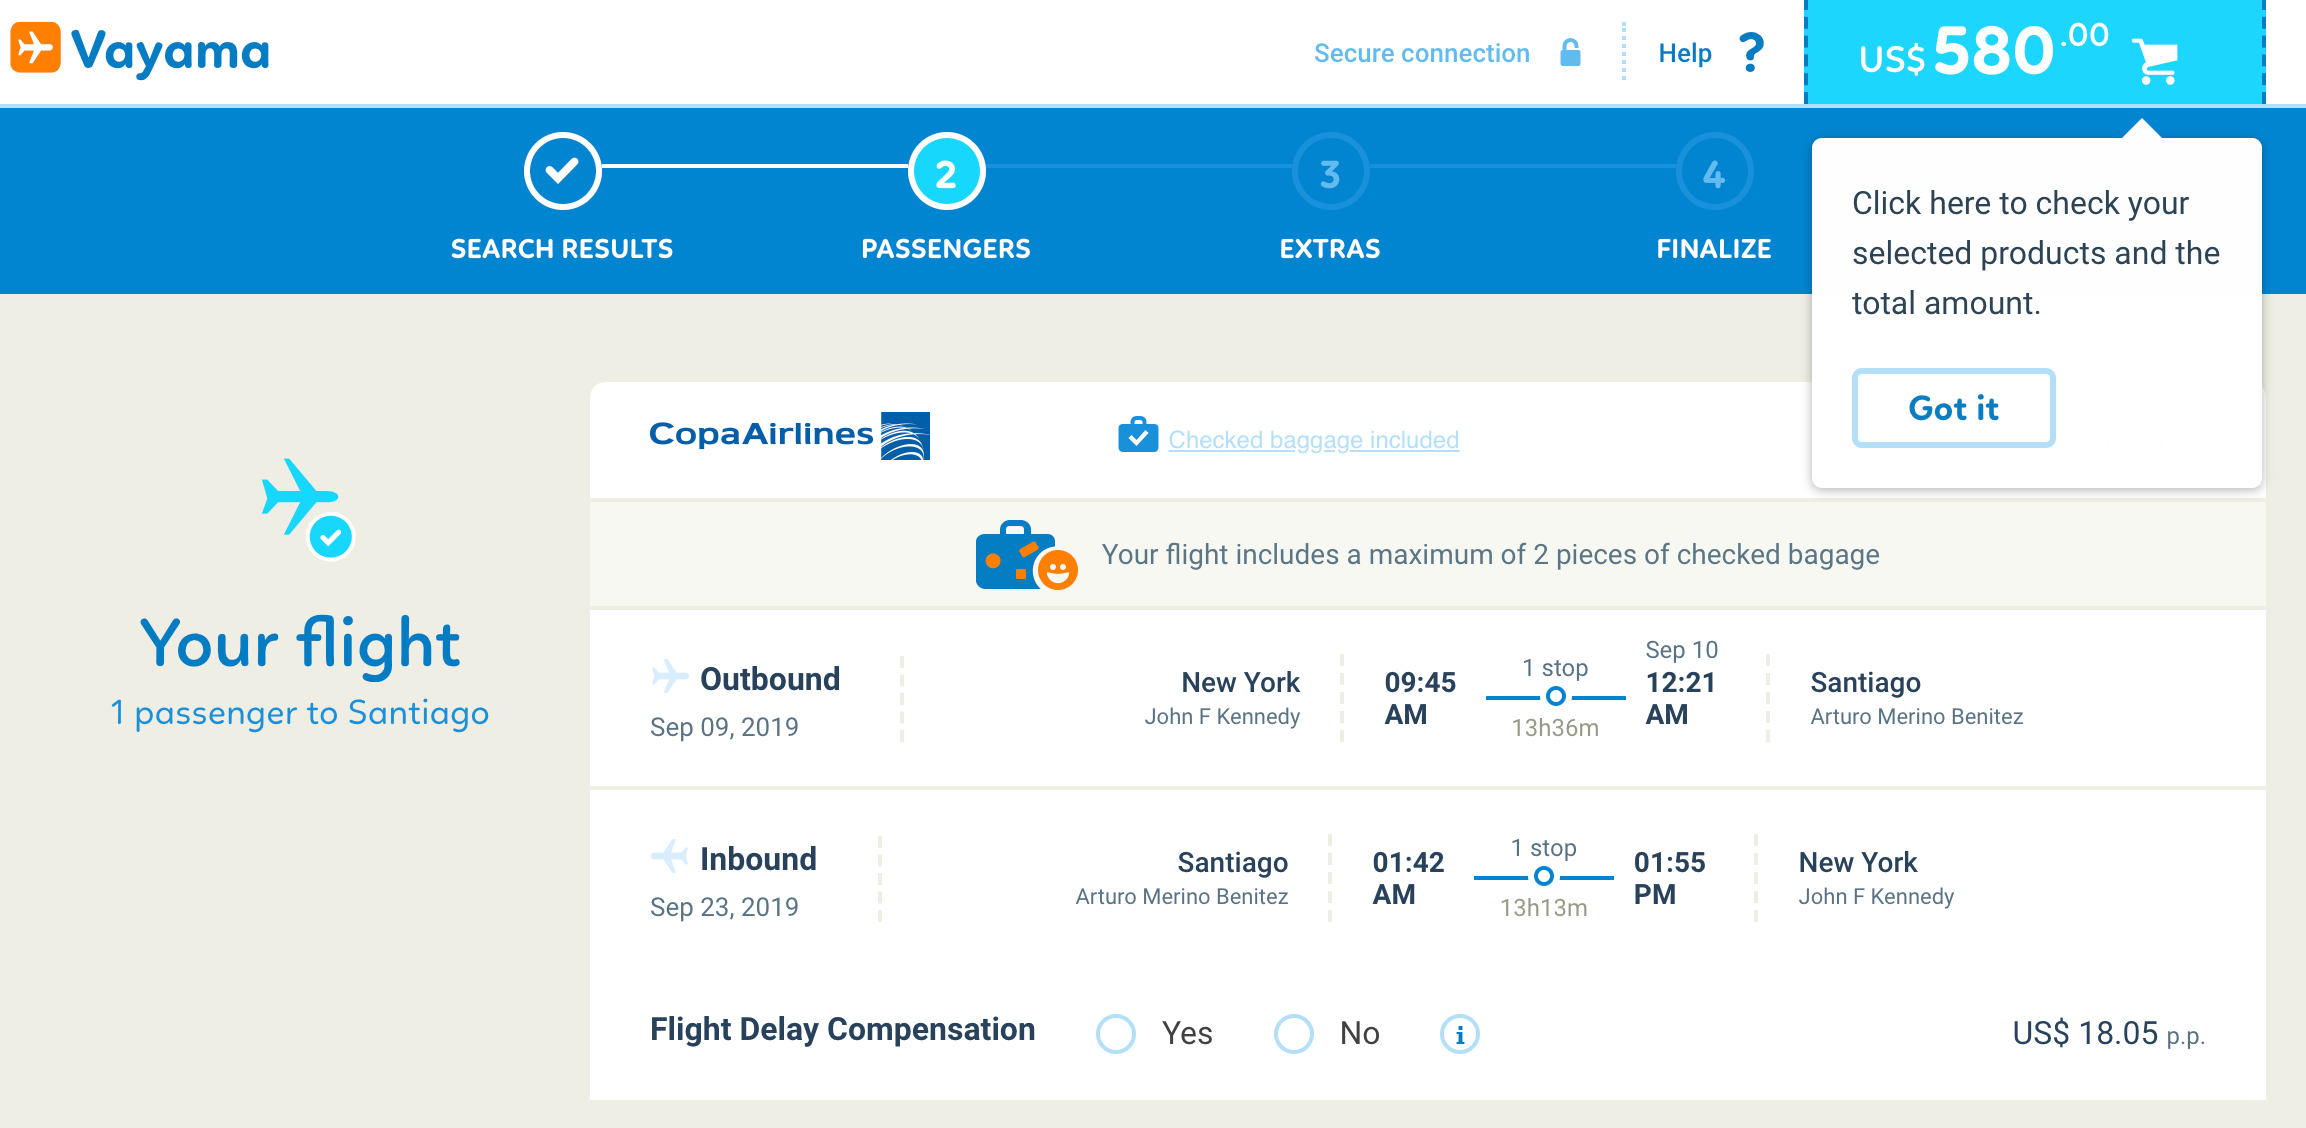Select Yes for Flight Delay Compensation
2306x1128 pixels.
tap(1116, 1034)
